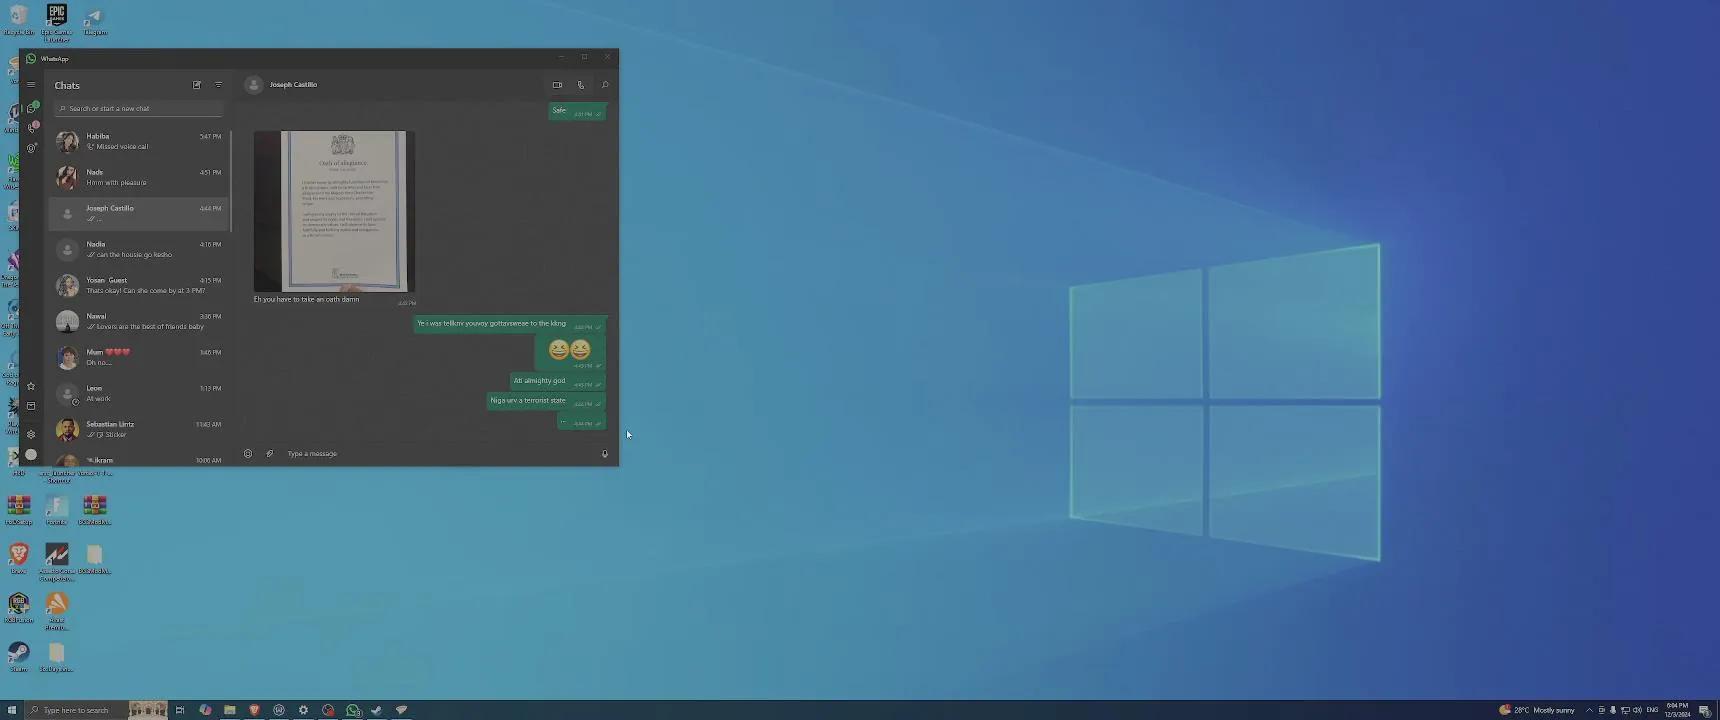View Joseph Castillo contact info in header
The height and width of the screenshot is (720, 1720).
tap(293, 85)
